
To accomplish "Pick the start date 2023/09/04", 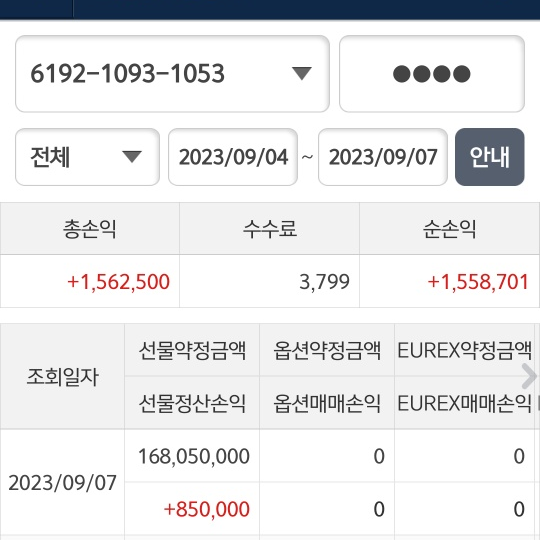I will pyautogui.click(x=233, y=157).
